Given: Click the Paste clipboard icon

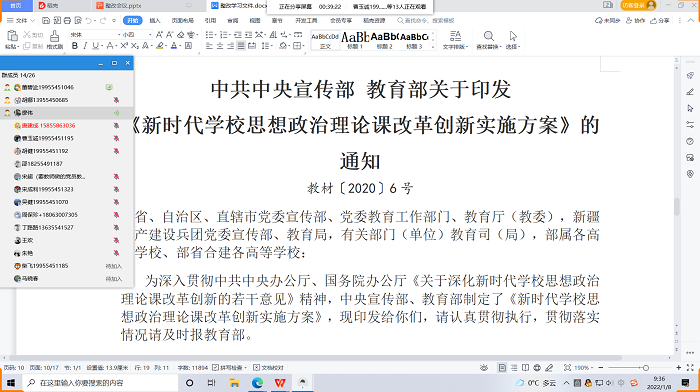Looking at the screenshot, I should coord(12,36).
